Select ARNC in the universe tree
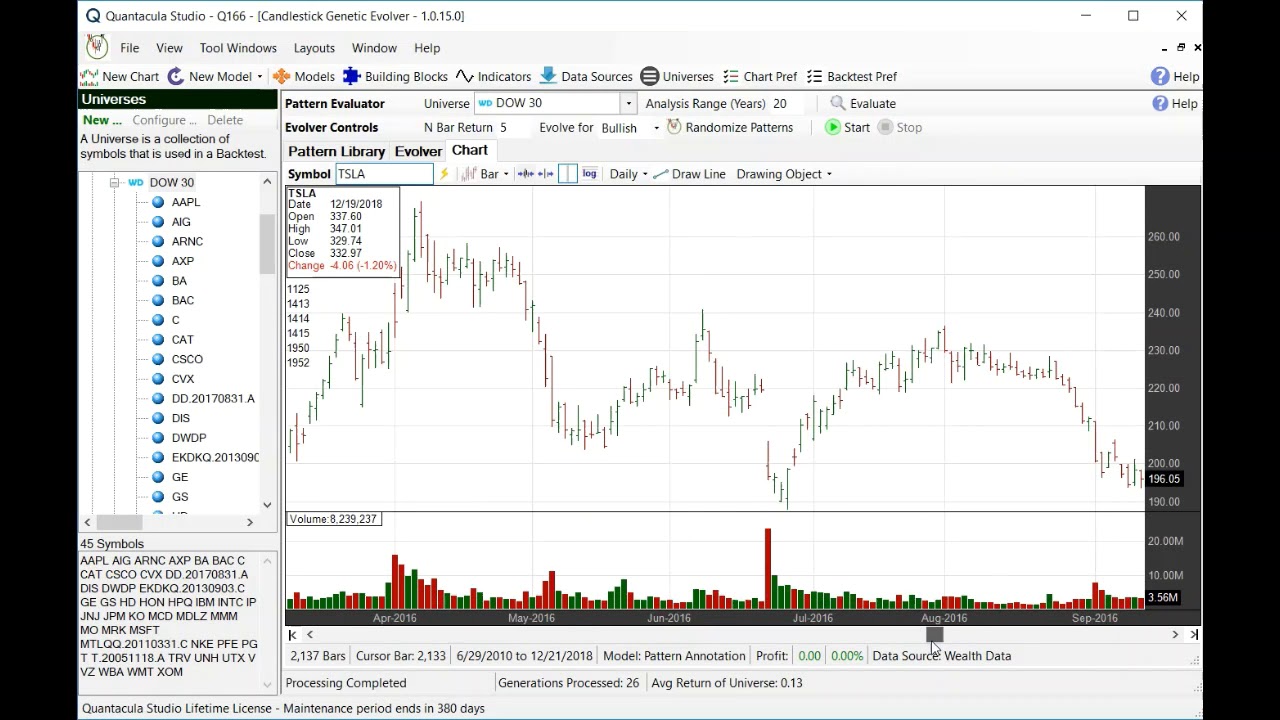The image size is (1280, 720). 187,241
